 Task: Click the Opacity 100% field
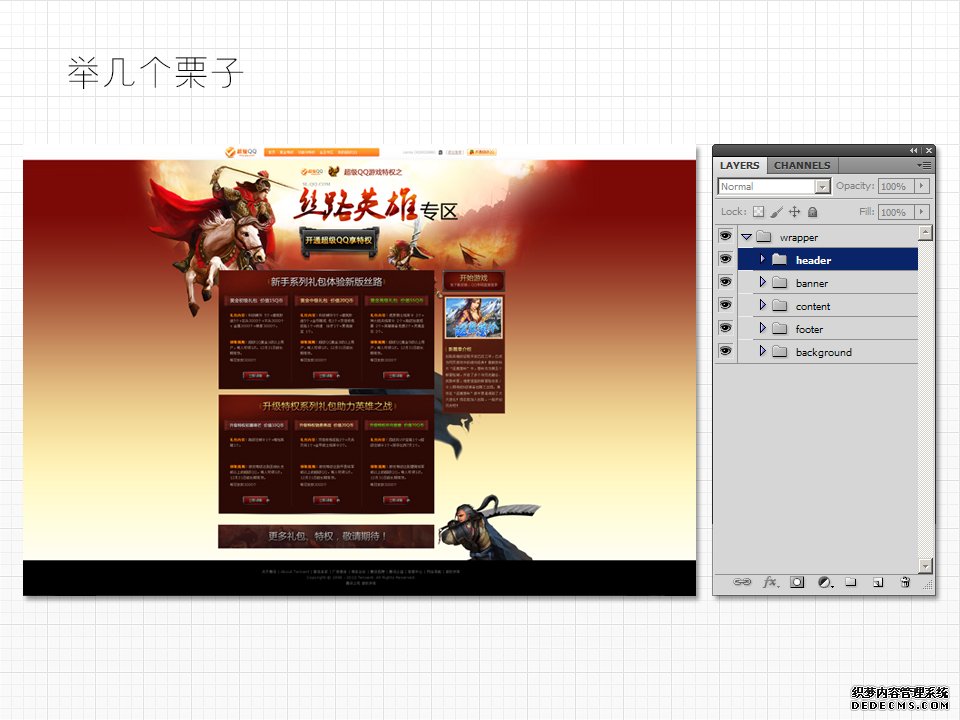pos(896,186)
